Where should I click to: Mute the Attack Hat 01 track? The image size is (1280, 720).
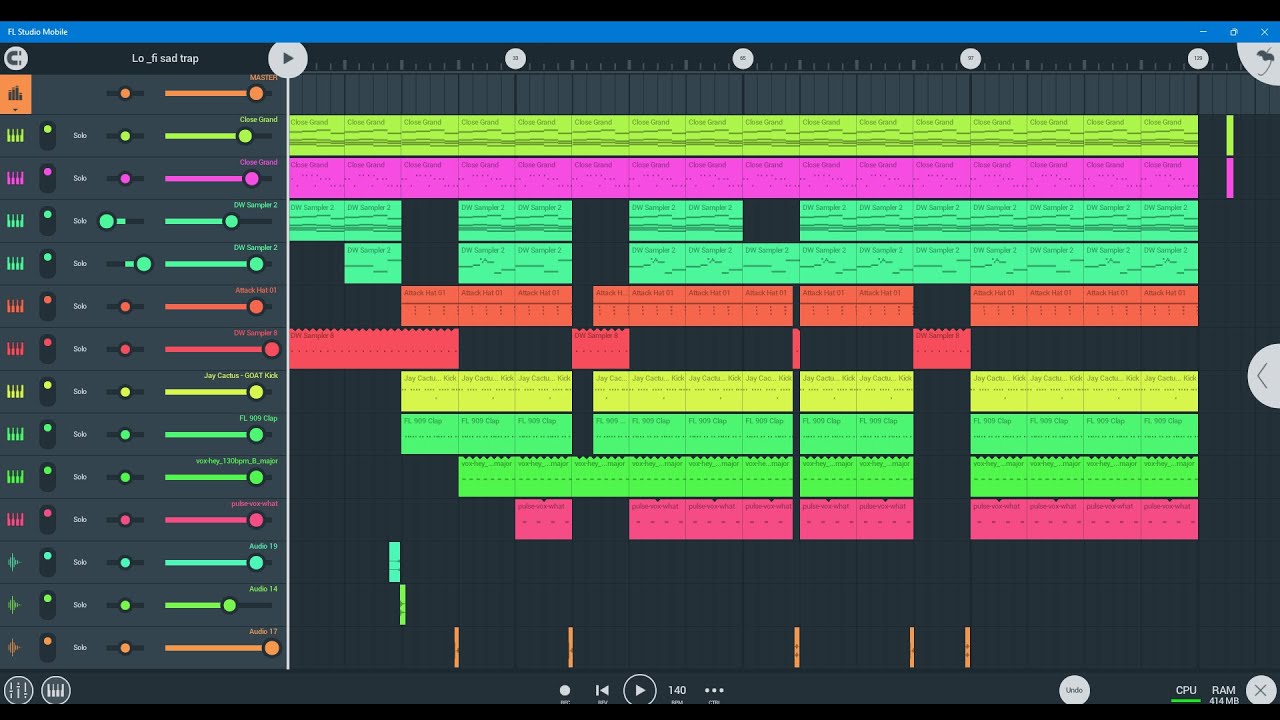tap(47, 306)
